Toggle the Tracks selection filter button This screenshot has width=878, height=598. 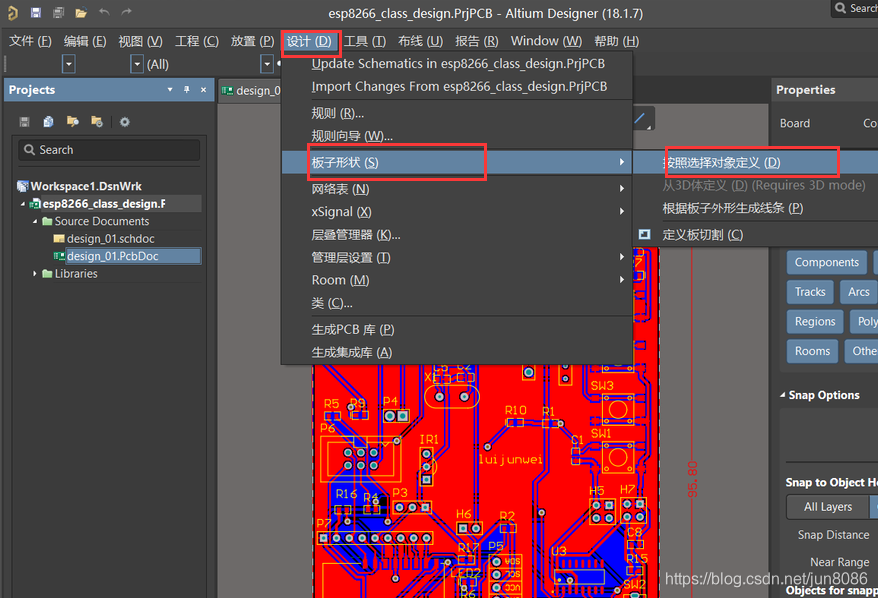point(810,292)
